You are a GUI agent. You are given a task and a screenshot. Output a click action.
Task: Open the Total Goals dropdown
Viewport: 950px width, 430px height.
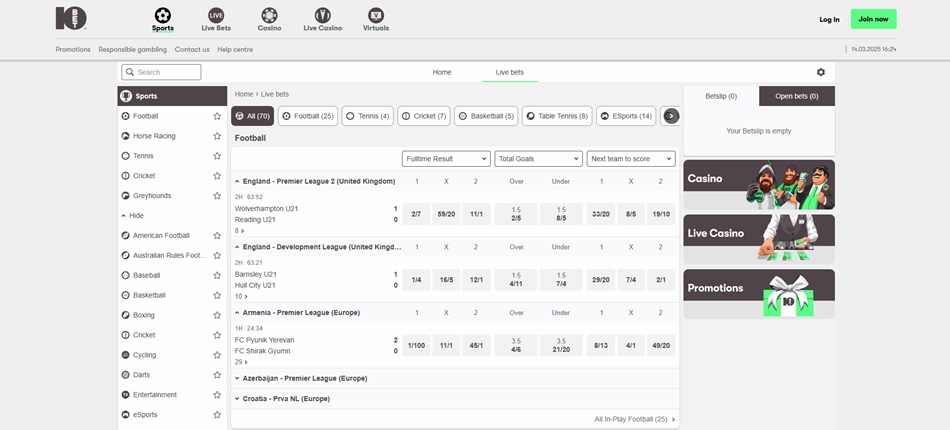(538, 159)
